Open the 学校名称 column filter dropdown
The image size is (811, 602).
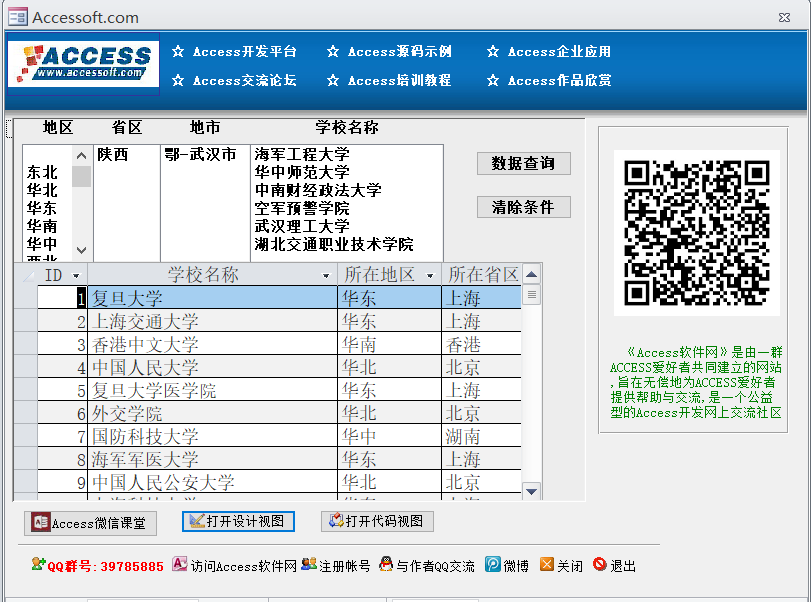[x=326, y=276]
